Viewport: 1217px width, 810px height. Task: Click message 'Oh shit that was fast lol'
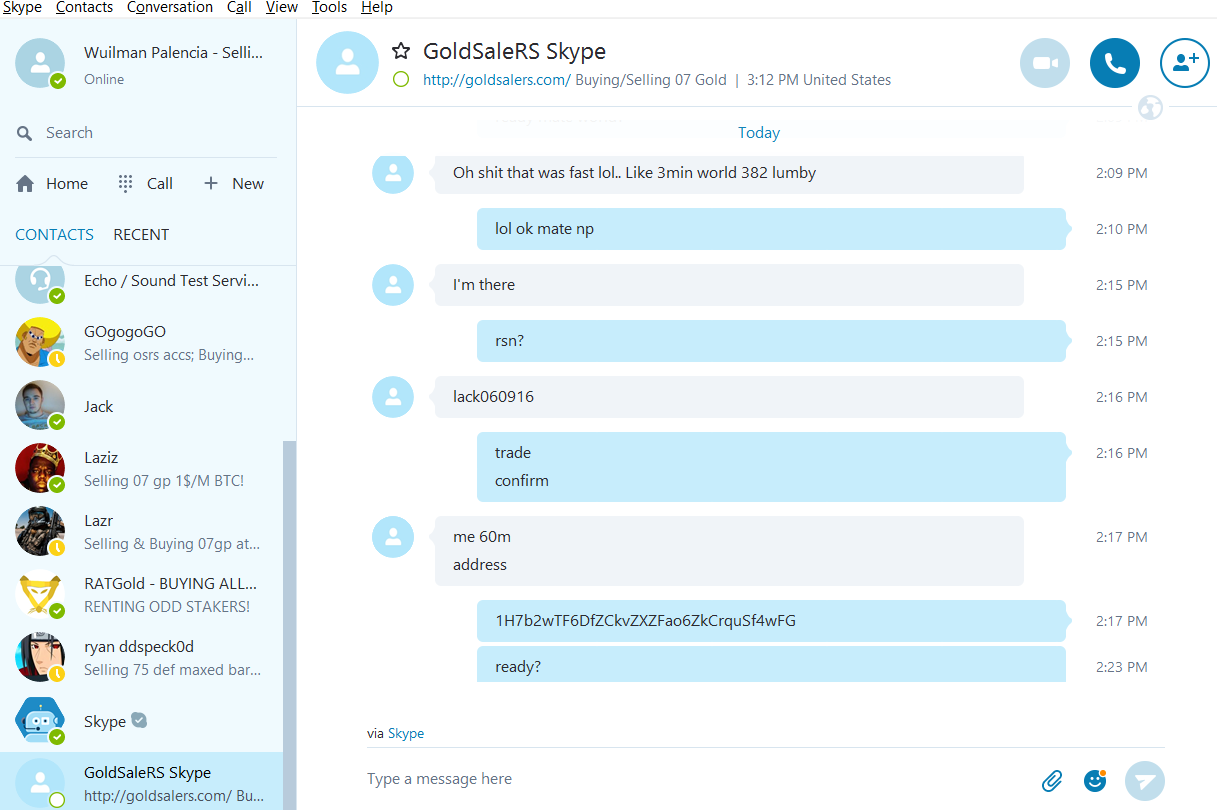(x=729, y=173)
